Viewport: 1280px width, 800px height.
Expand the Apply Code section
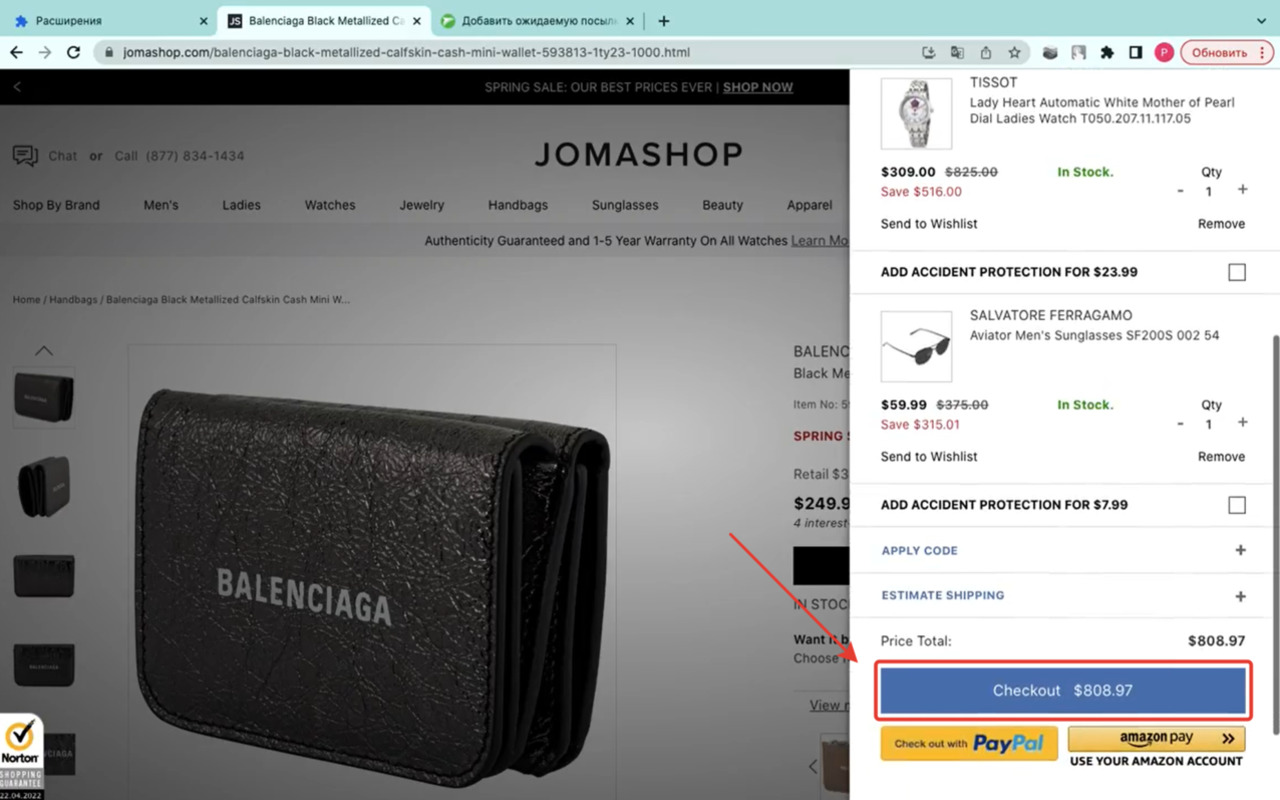click(x=1063, y=551)
